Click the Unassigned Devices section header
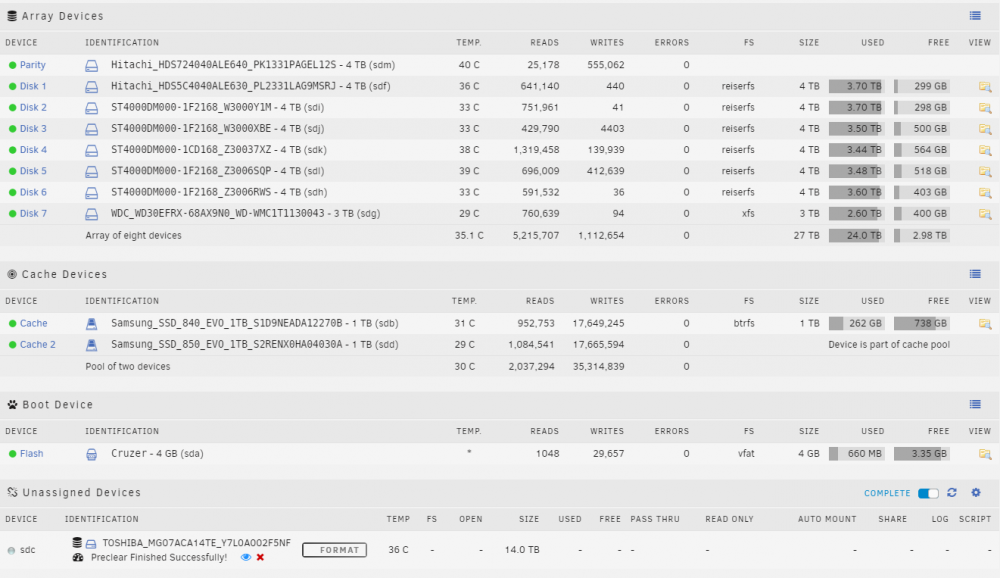This screenshot has height=578, width=1000. point(82,493)
